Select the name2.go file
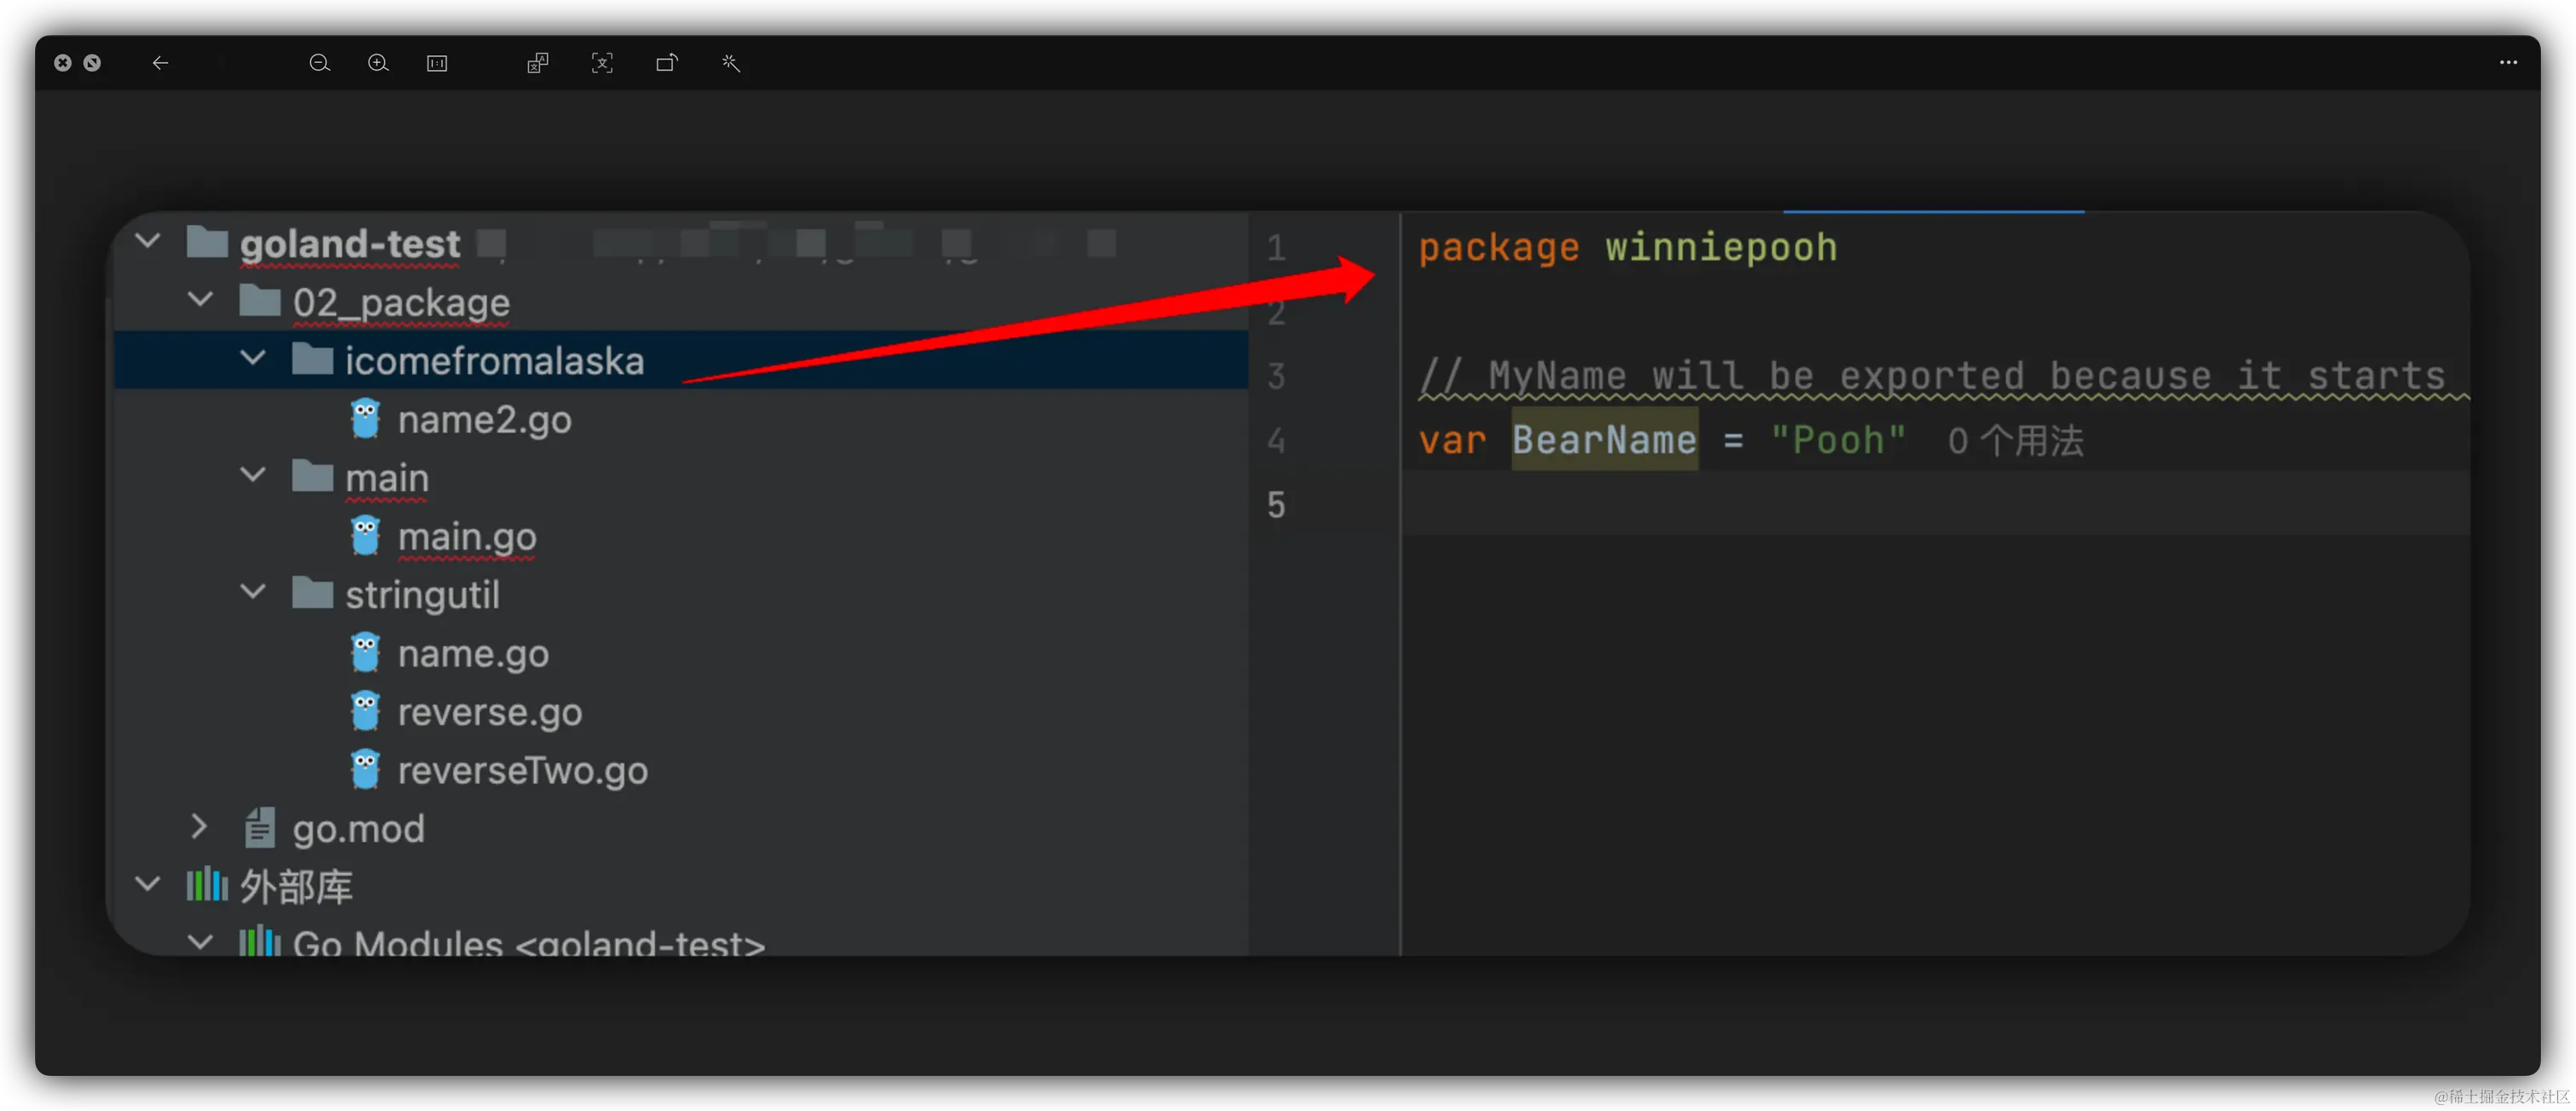This screenshot has height=1111, width=2576. (484, 419)
